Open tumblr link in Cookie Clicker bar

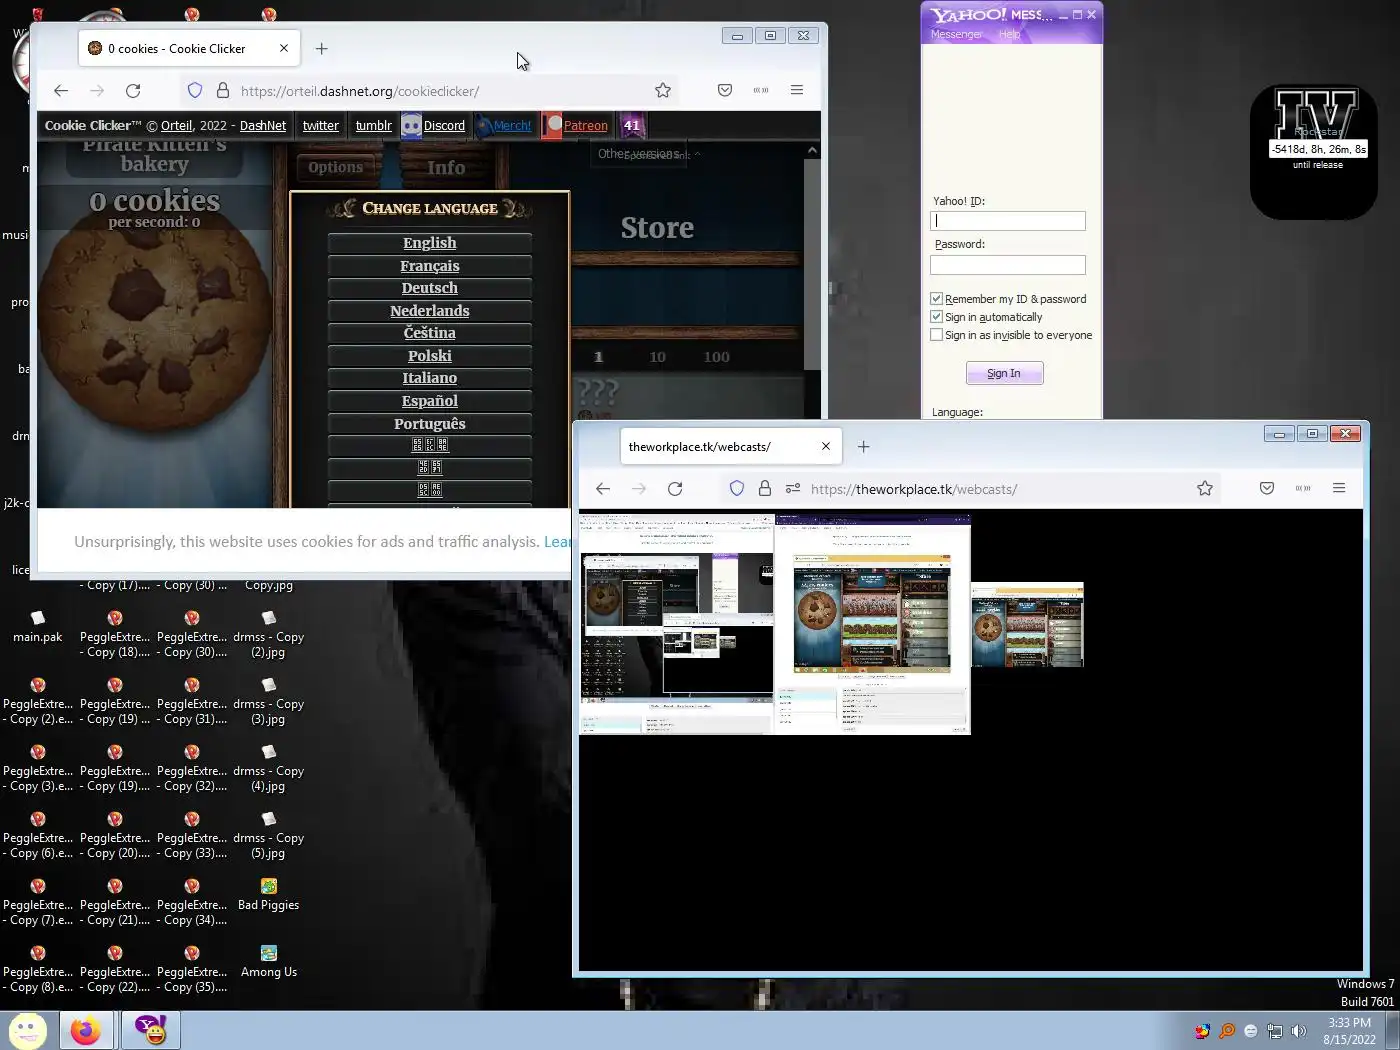[374, 126]
